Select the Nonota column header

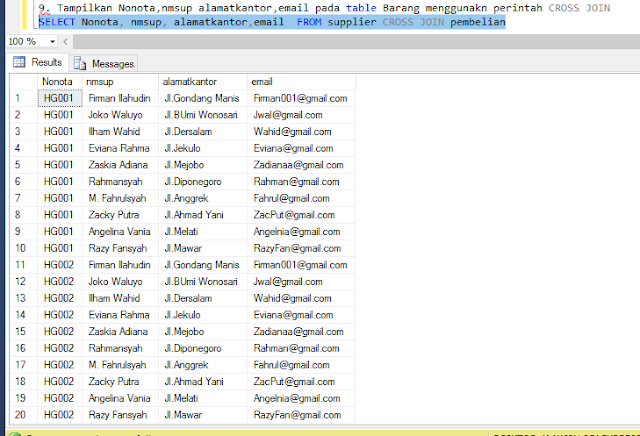[60, 82]
